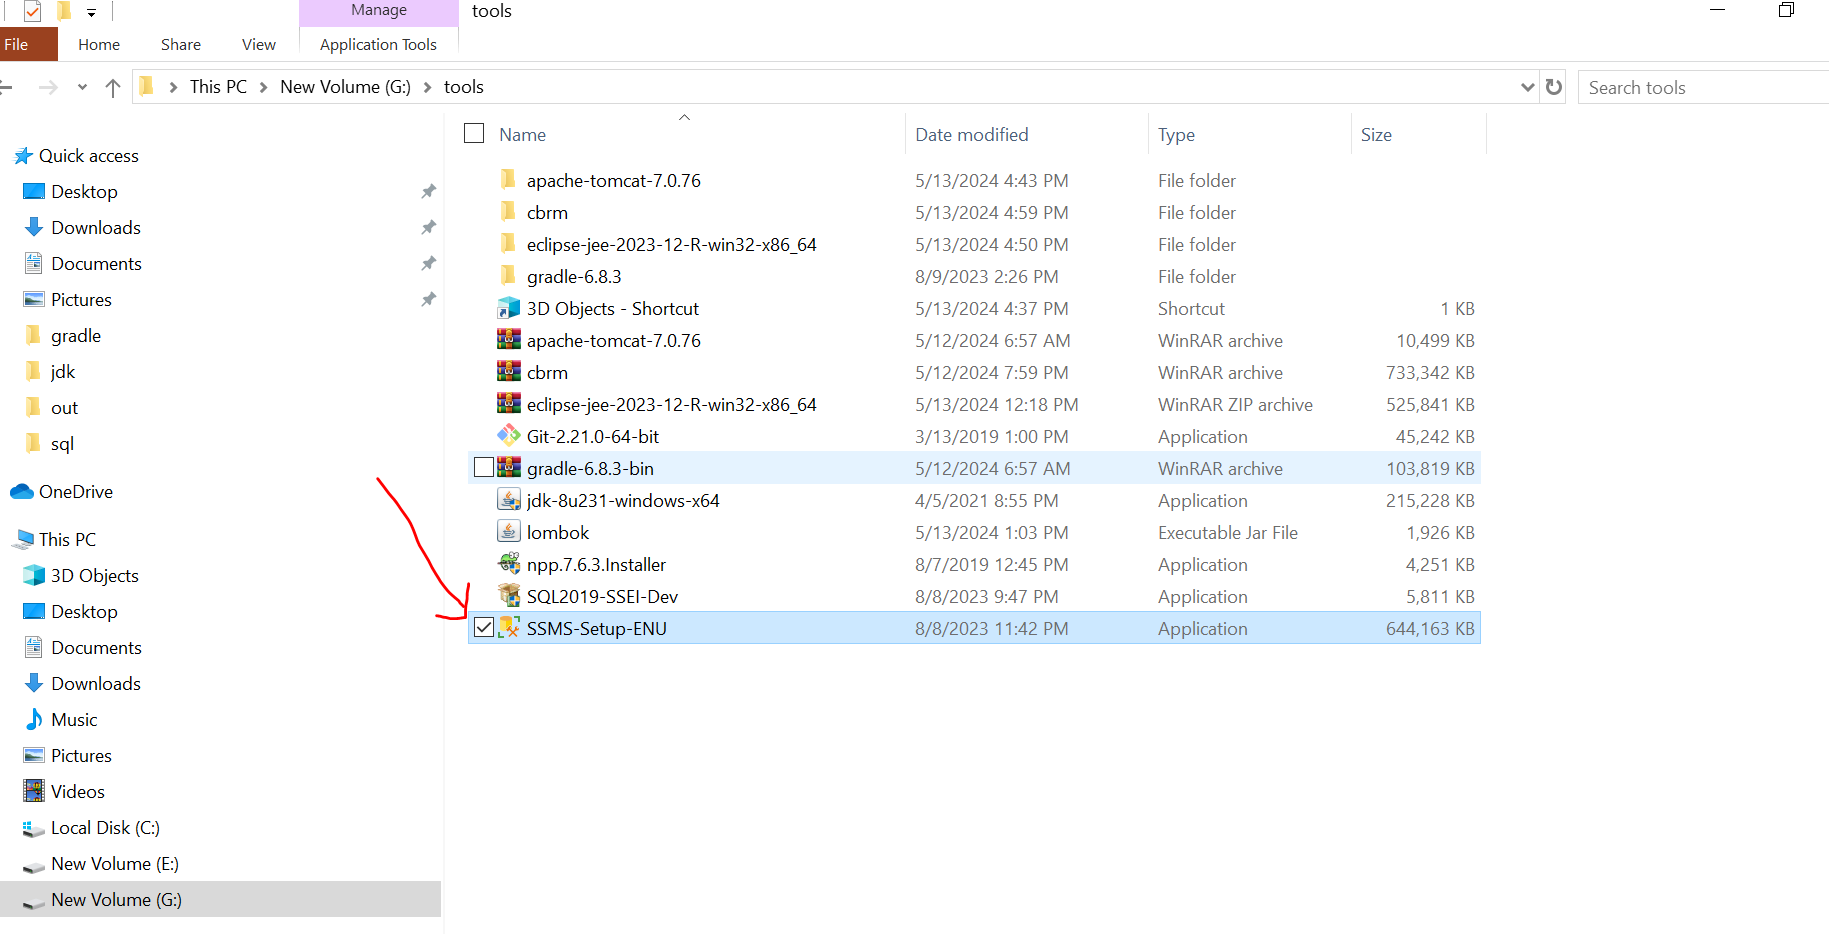
Task: Click the Manage contextual tab
Action: [x=379, y=11]
